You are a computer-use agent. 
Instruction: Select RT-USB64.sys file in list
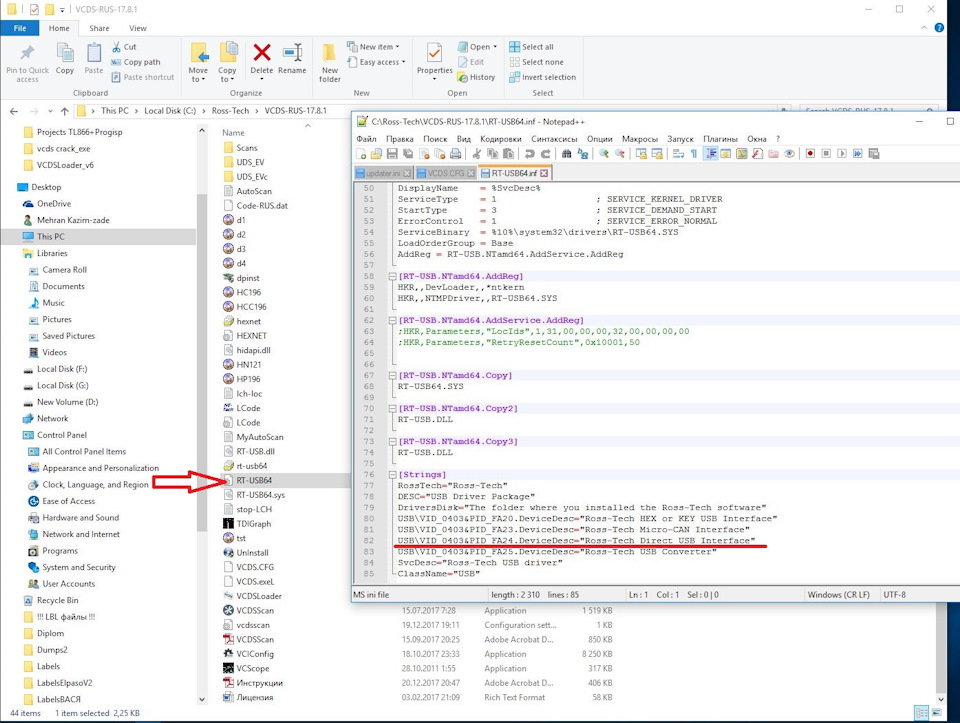click(260, 495)
